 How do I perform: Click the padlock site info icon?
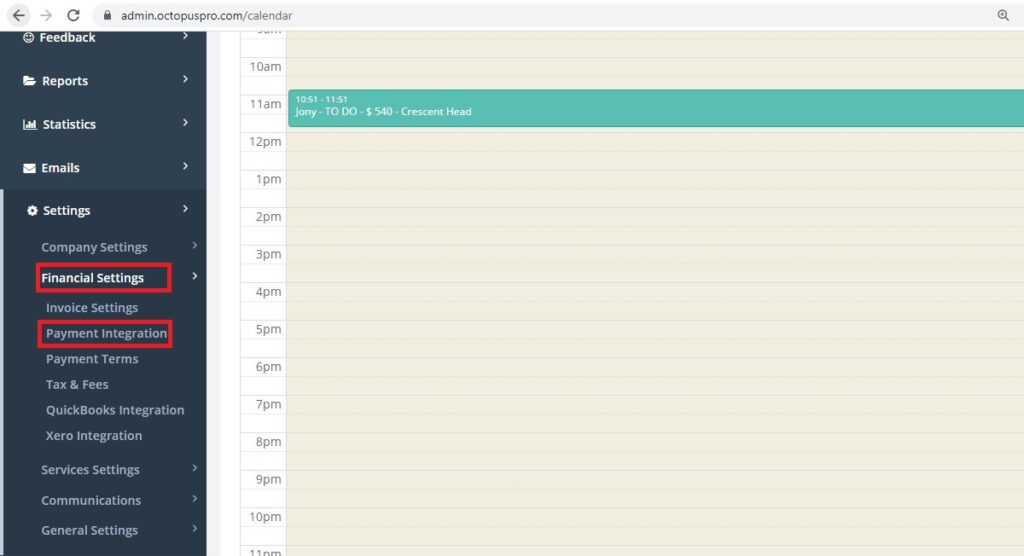[108, 15]
